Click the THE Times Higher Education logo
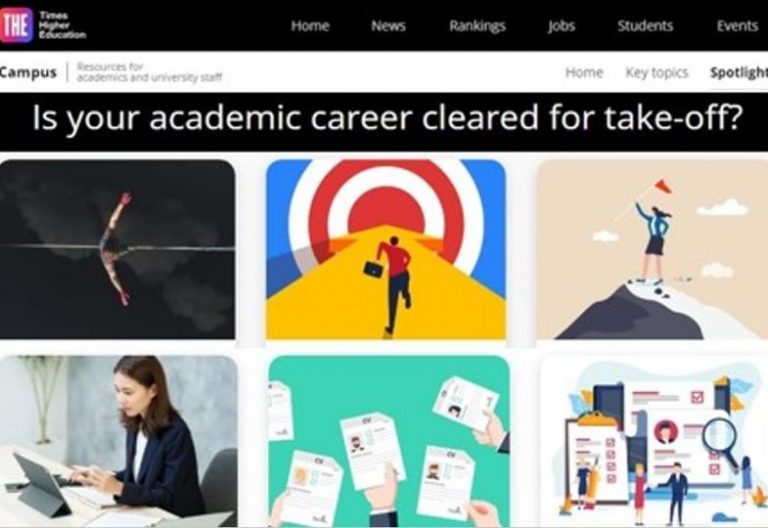 point(43,25)
